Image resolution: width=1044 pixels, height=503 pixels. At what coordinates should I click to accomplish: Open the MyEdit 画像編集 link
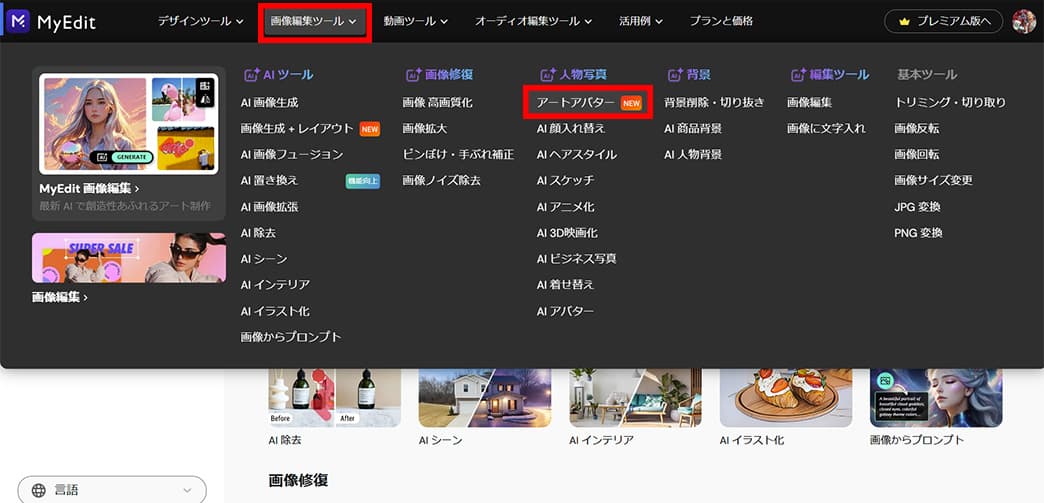pyautogui.click(x=89, y=189)
